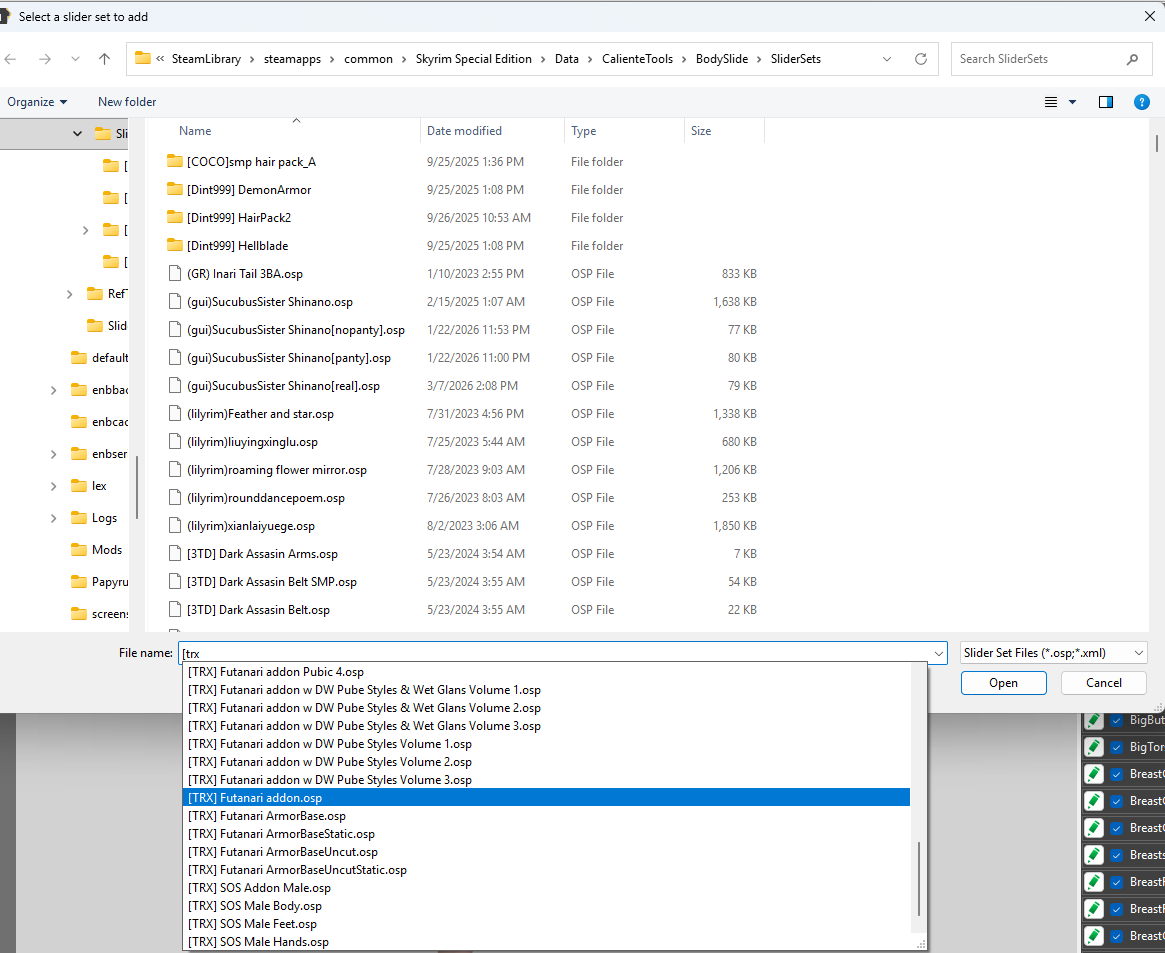Image resolution: width=1165 pixels, height=953 pixels.
Task: Select (lilyrim)xianlaiyuege.osp file
Action: pos(250,526)
